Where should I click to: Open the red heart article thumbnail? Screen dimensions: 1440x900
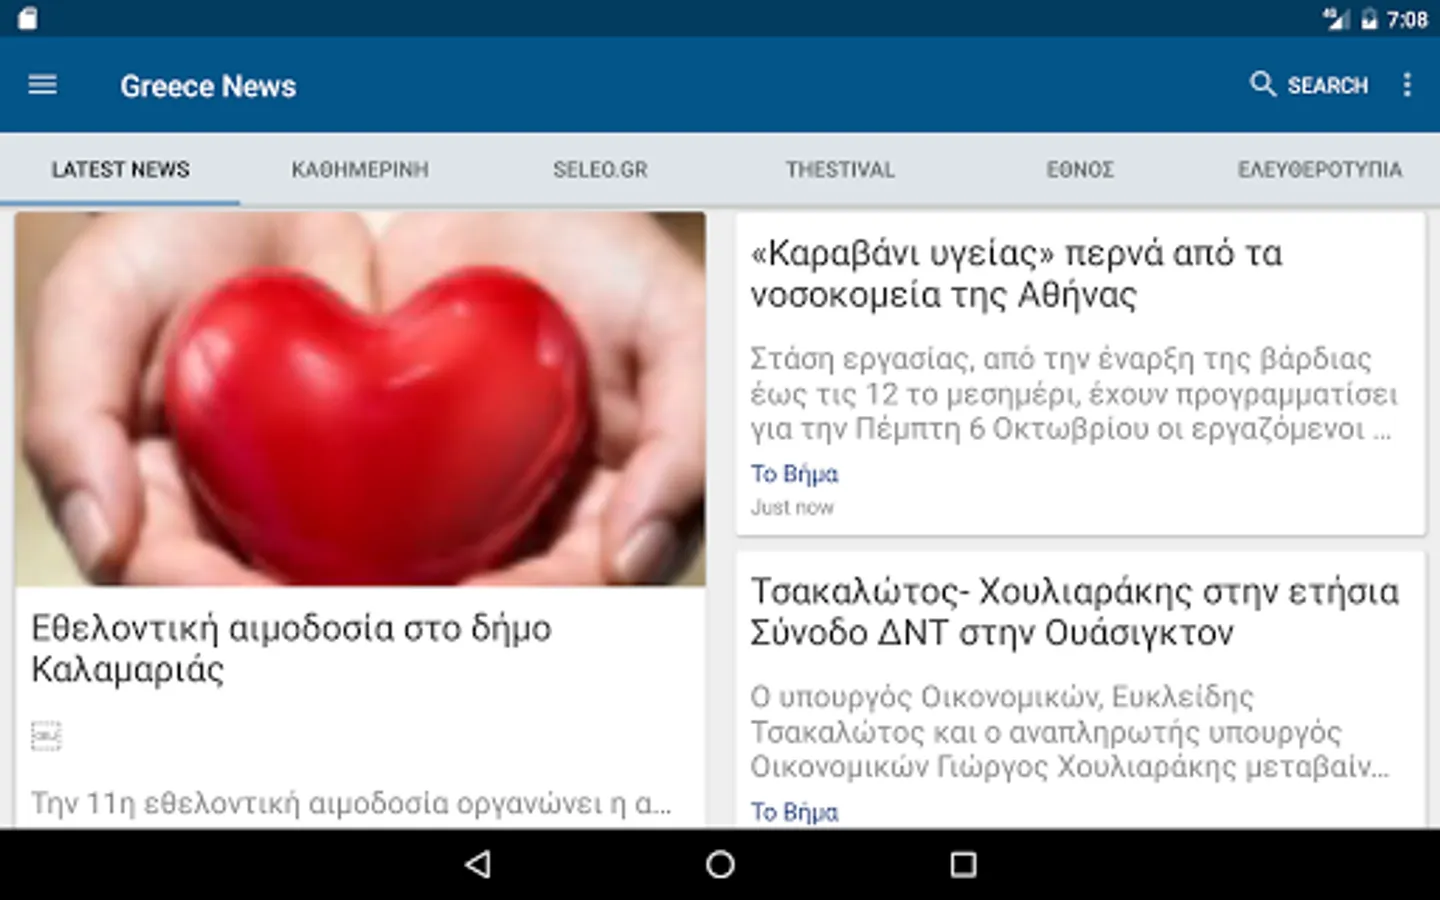pyautogui.click(x=360, y=399)
